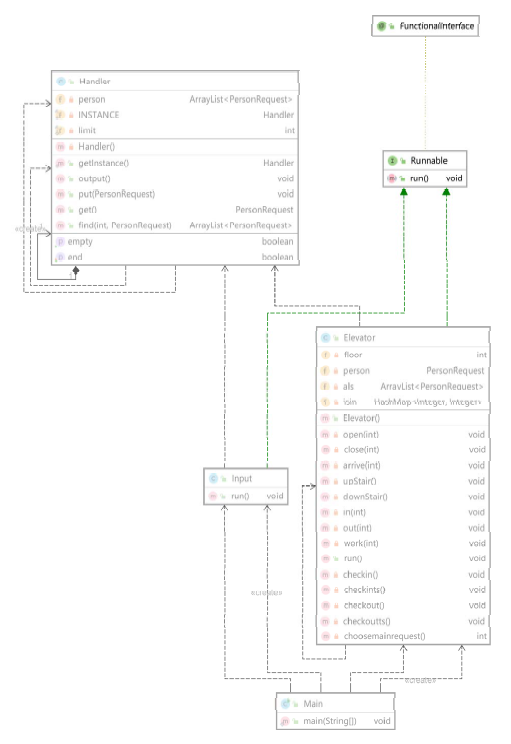Click the Runnable interface icon
This screenshot has height=744, width=511.
point(392,161)
